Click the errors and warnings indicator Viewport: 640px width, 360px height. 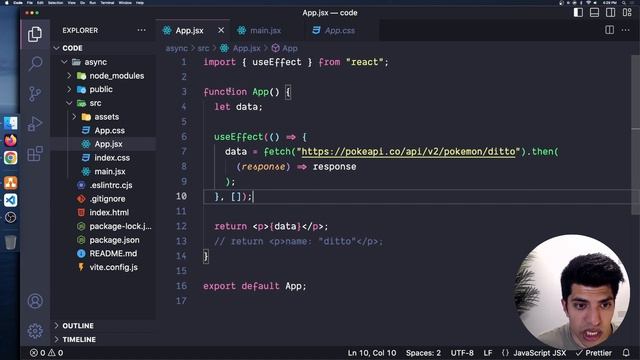pyautogui.click(x=47, y=353)
